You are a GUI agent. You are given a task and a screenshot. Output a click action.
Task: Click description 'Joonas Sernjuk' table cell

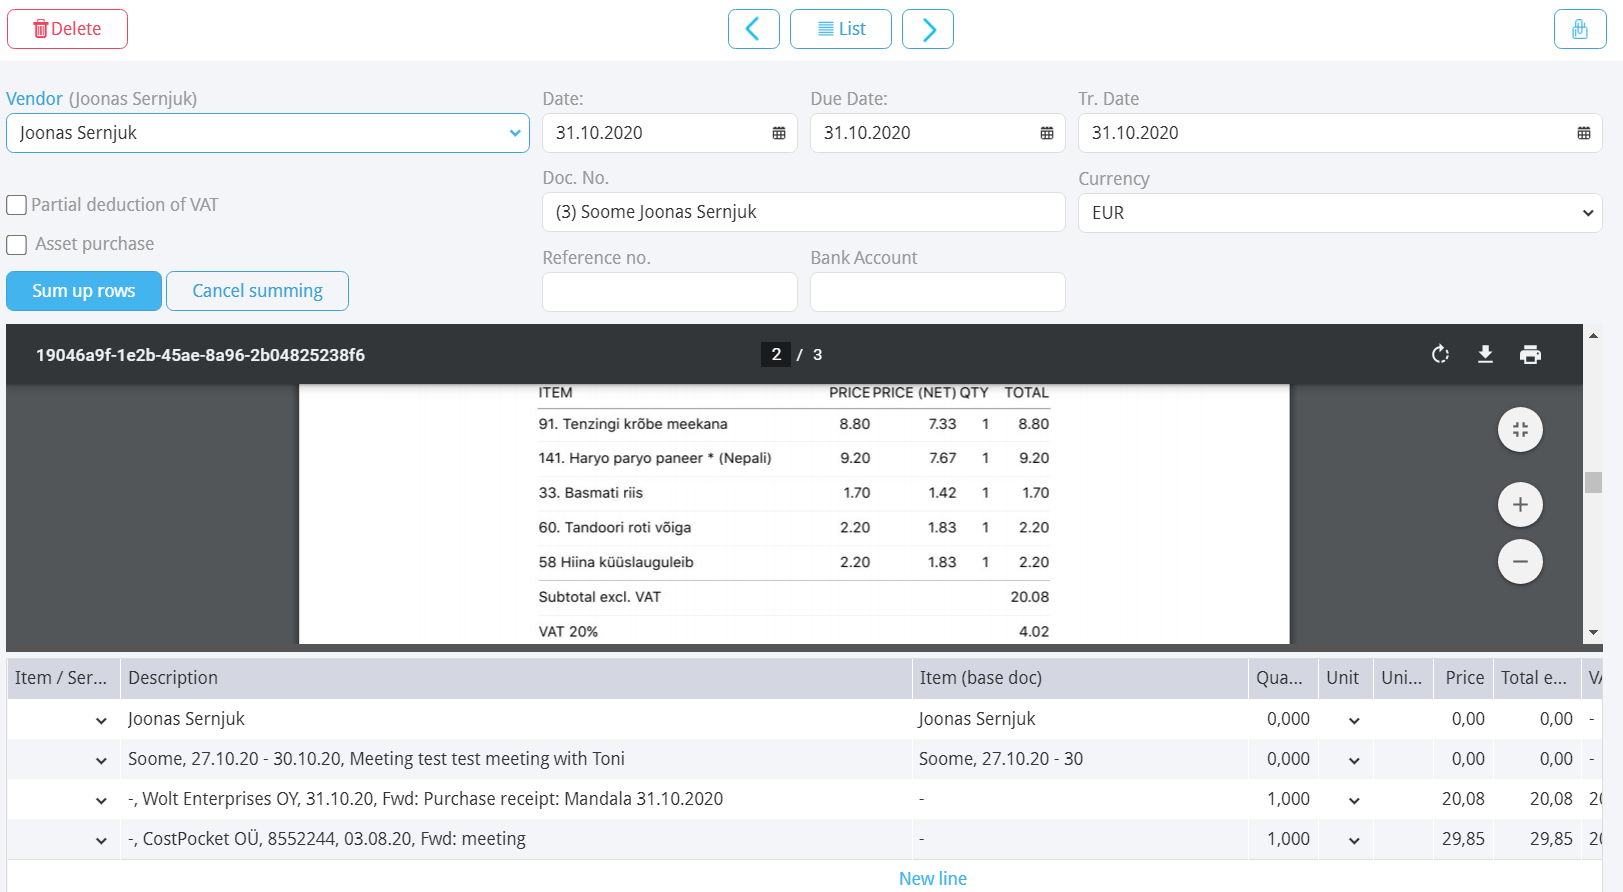(516, 719)
